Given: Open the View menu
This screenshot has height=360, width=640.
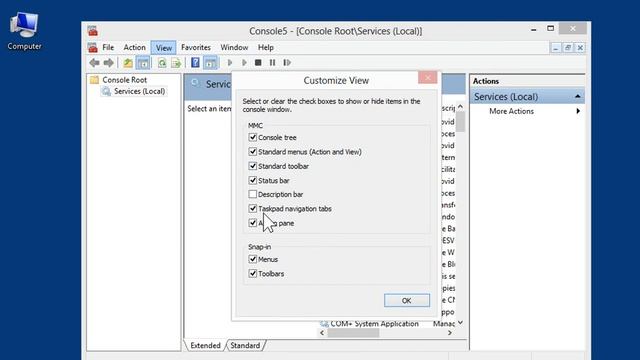Looking at the screenshot, I should [x=164, y=48].
